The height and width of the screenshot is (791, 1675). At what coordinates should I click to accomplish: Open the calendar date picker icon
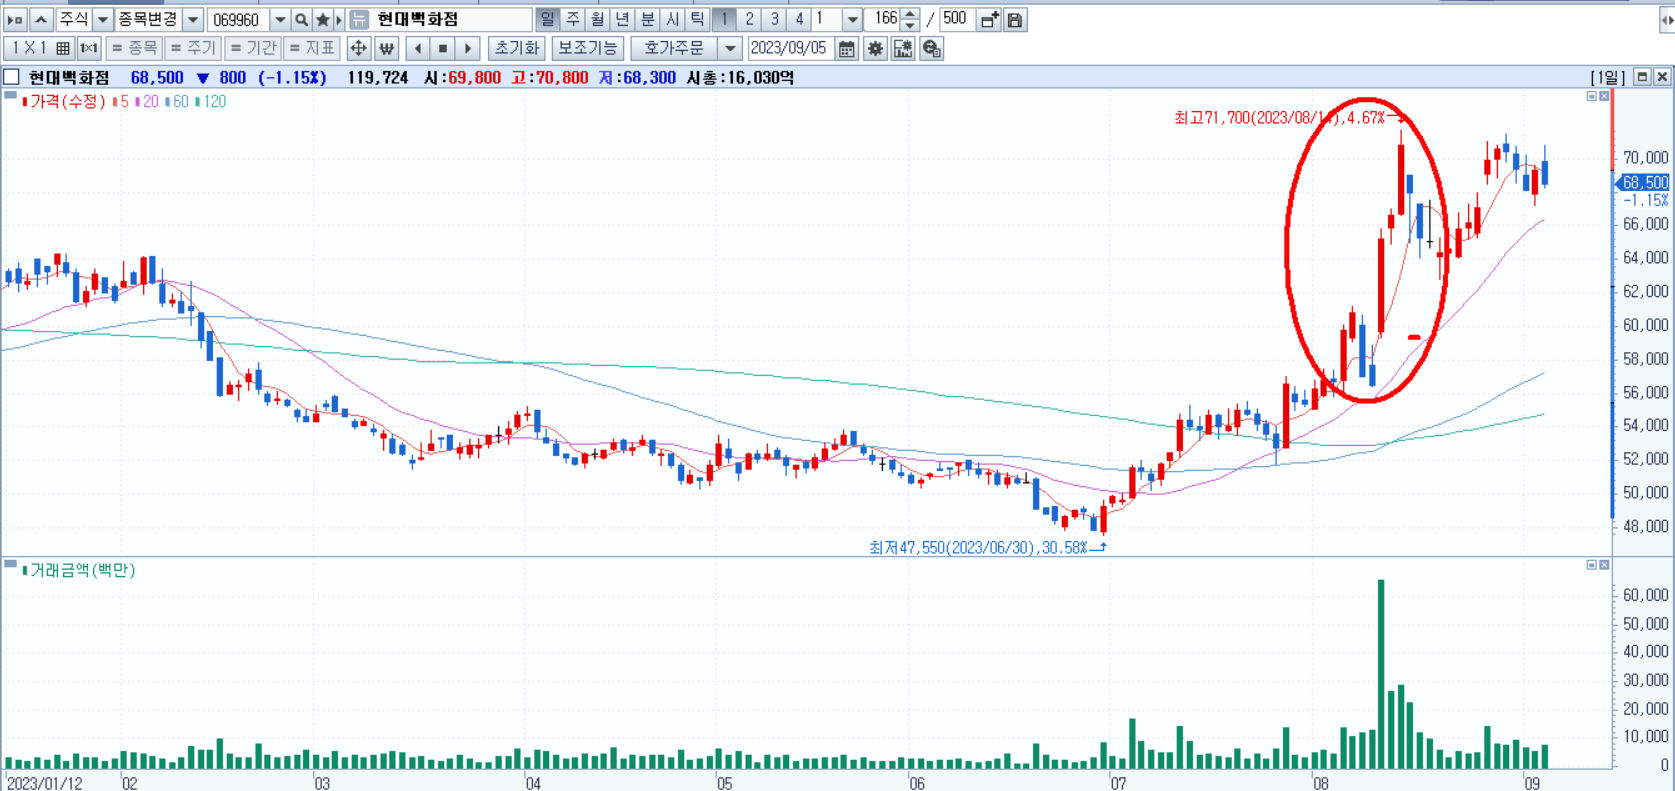point(846,48)
